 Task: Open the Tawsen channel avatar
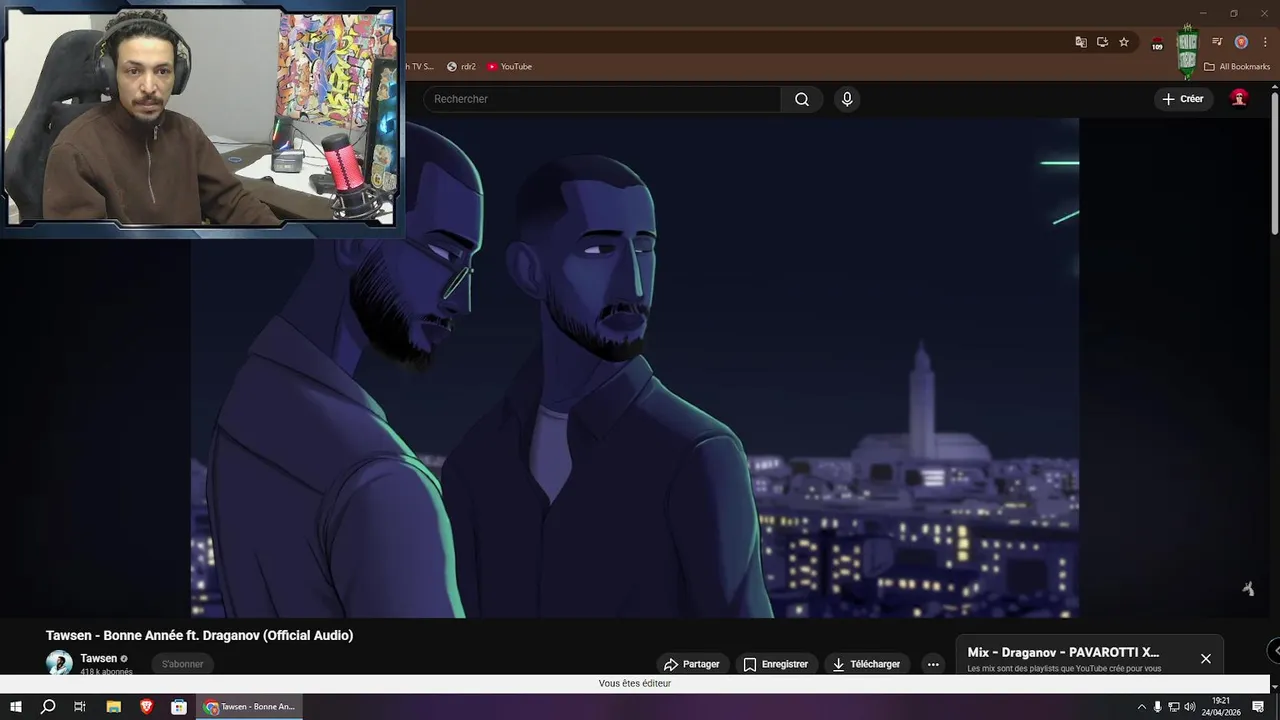tap(59, 663)
